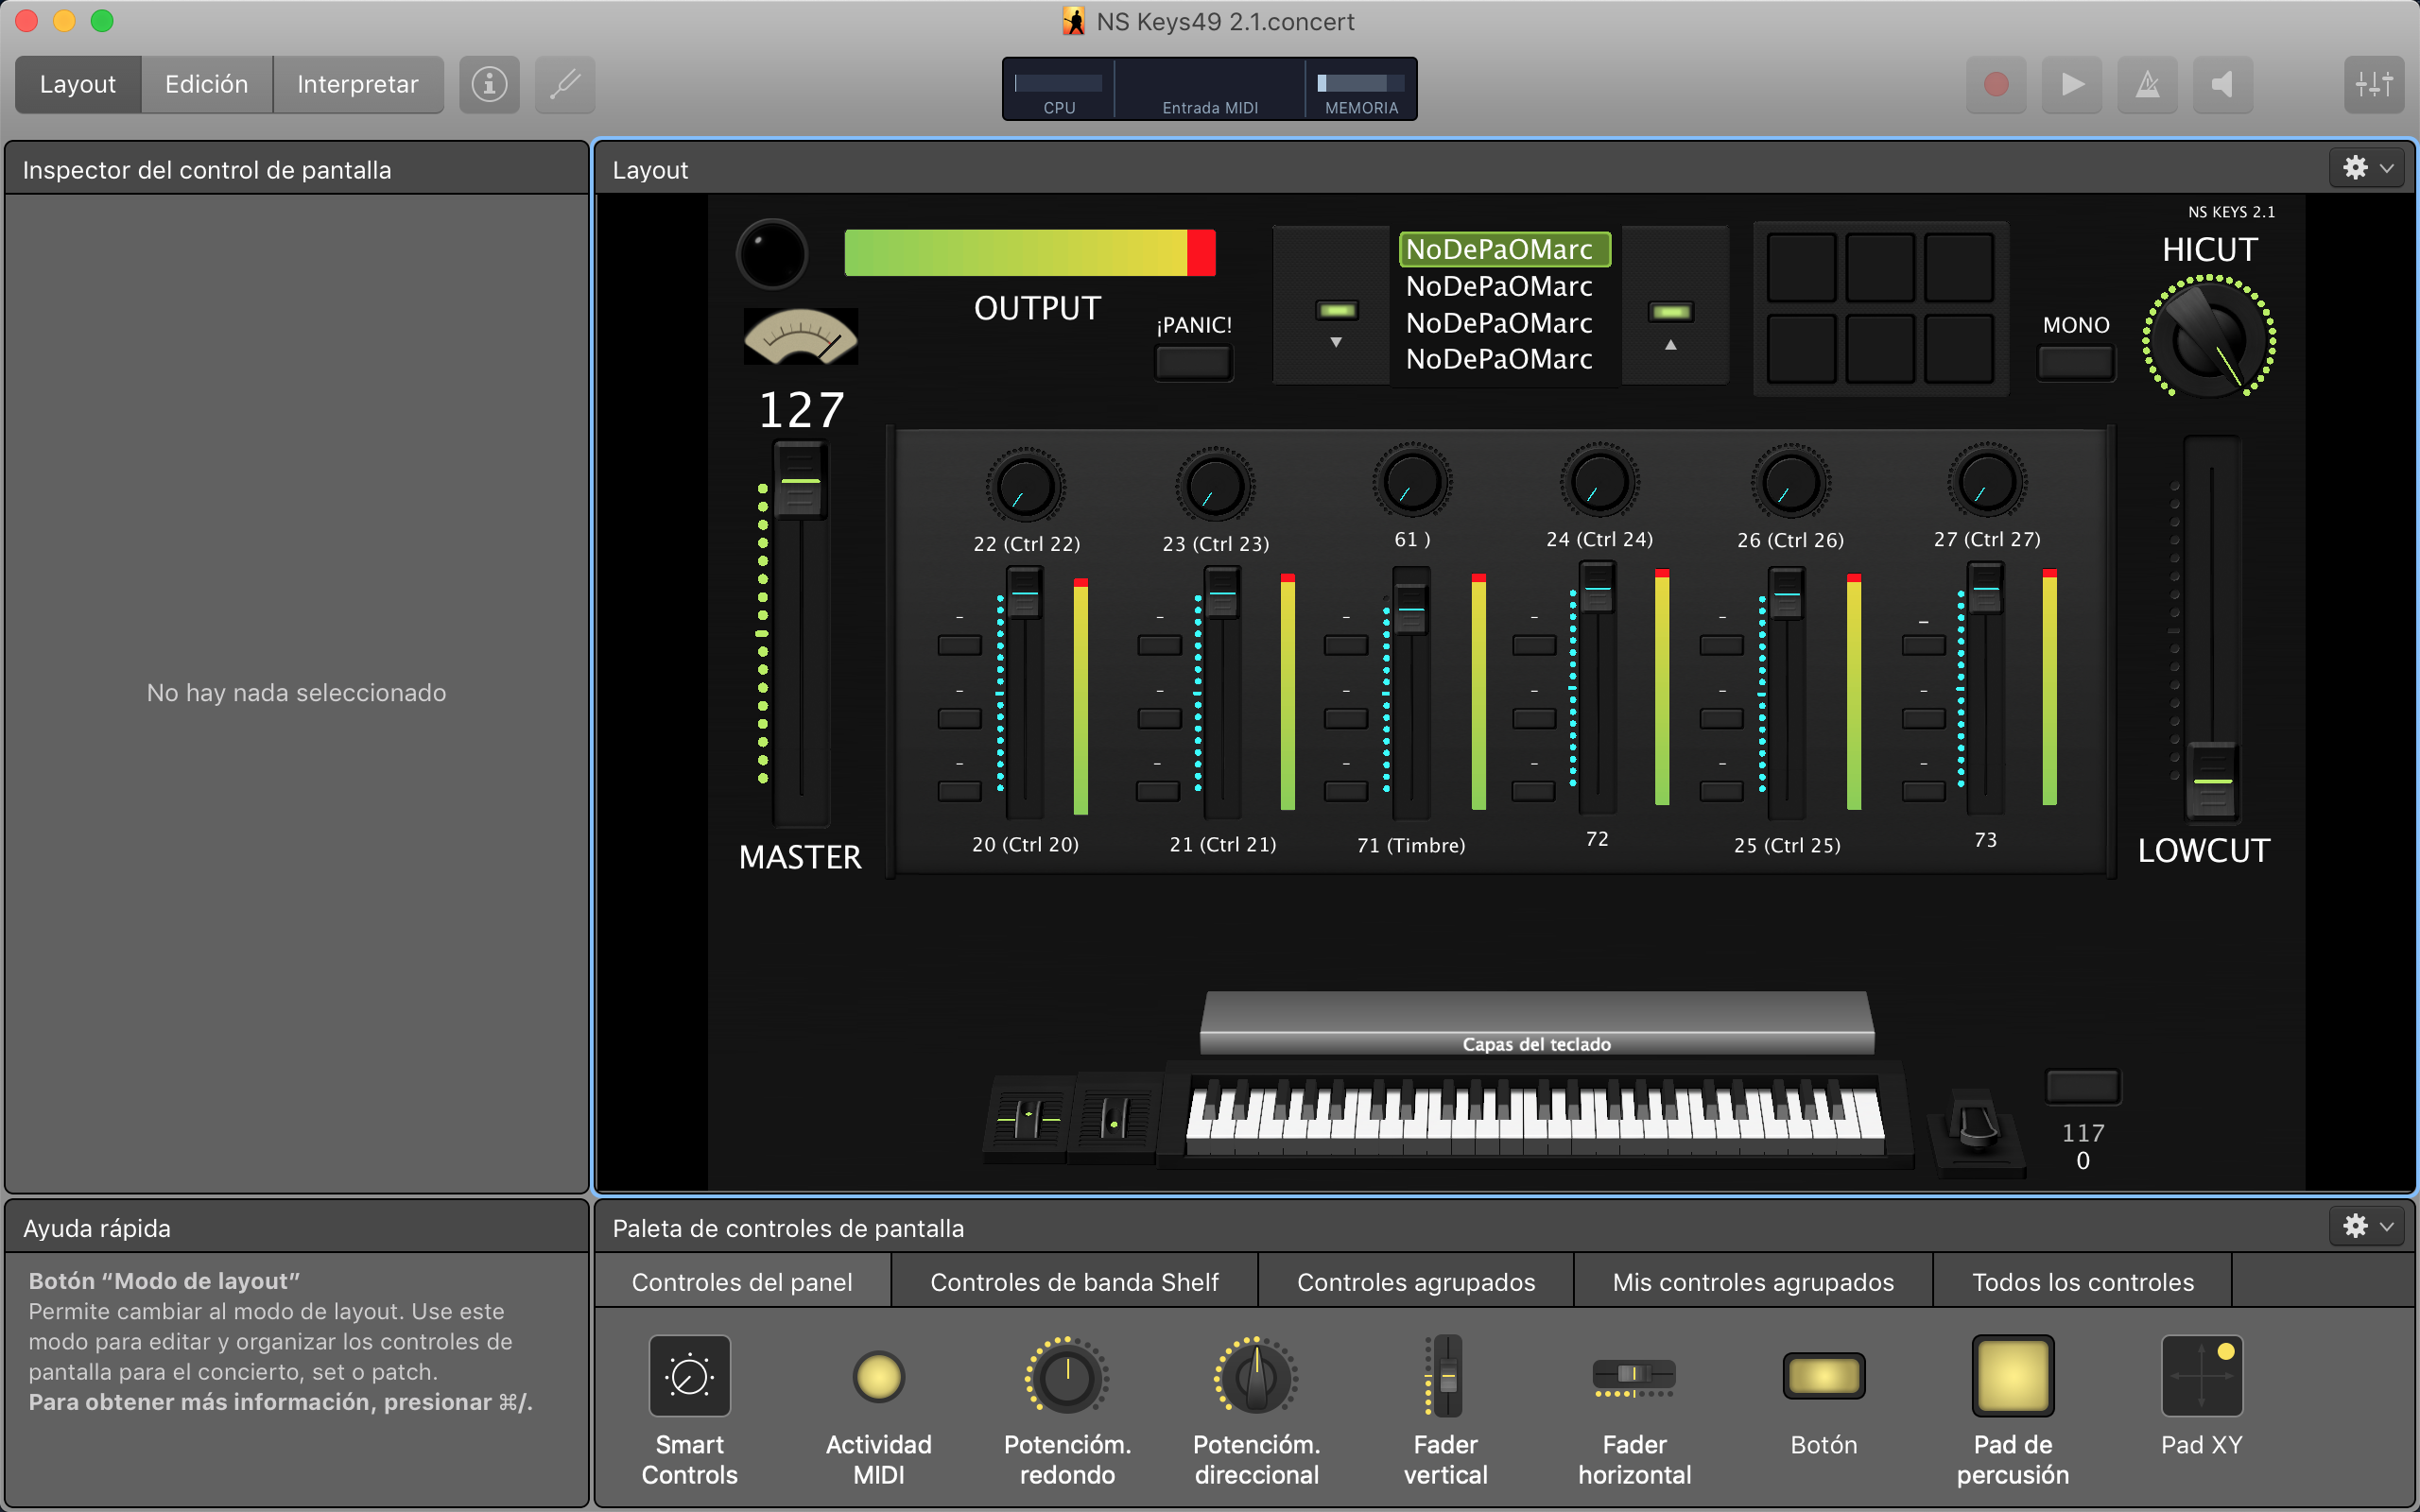
Task: Click the master mute speaker icon
Action: click(x=2222, y=84)
